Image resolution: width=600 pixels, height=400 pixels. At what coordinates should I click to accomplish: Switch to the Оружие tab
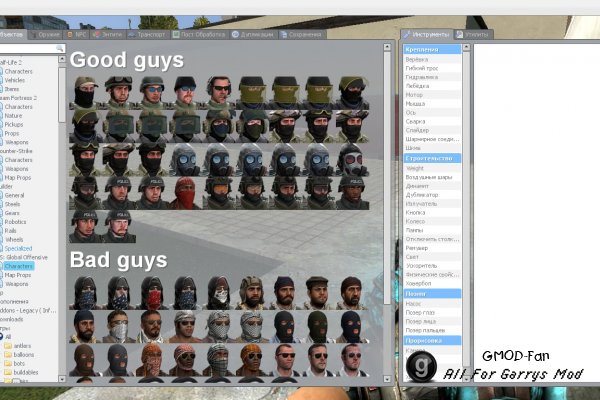(45, 34)
